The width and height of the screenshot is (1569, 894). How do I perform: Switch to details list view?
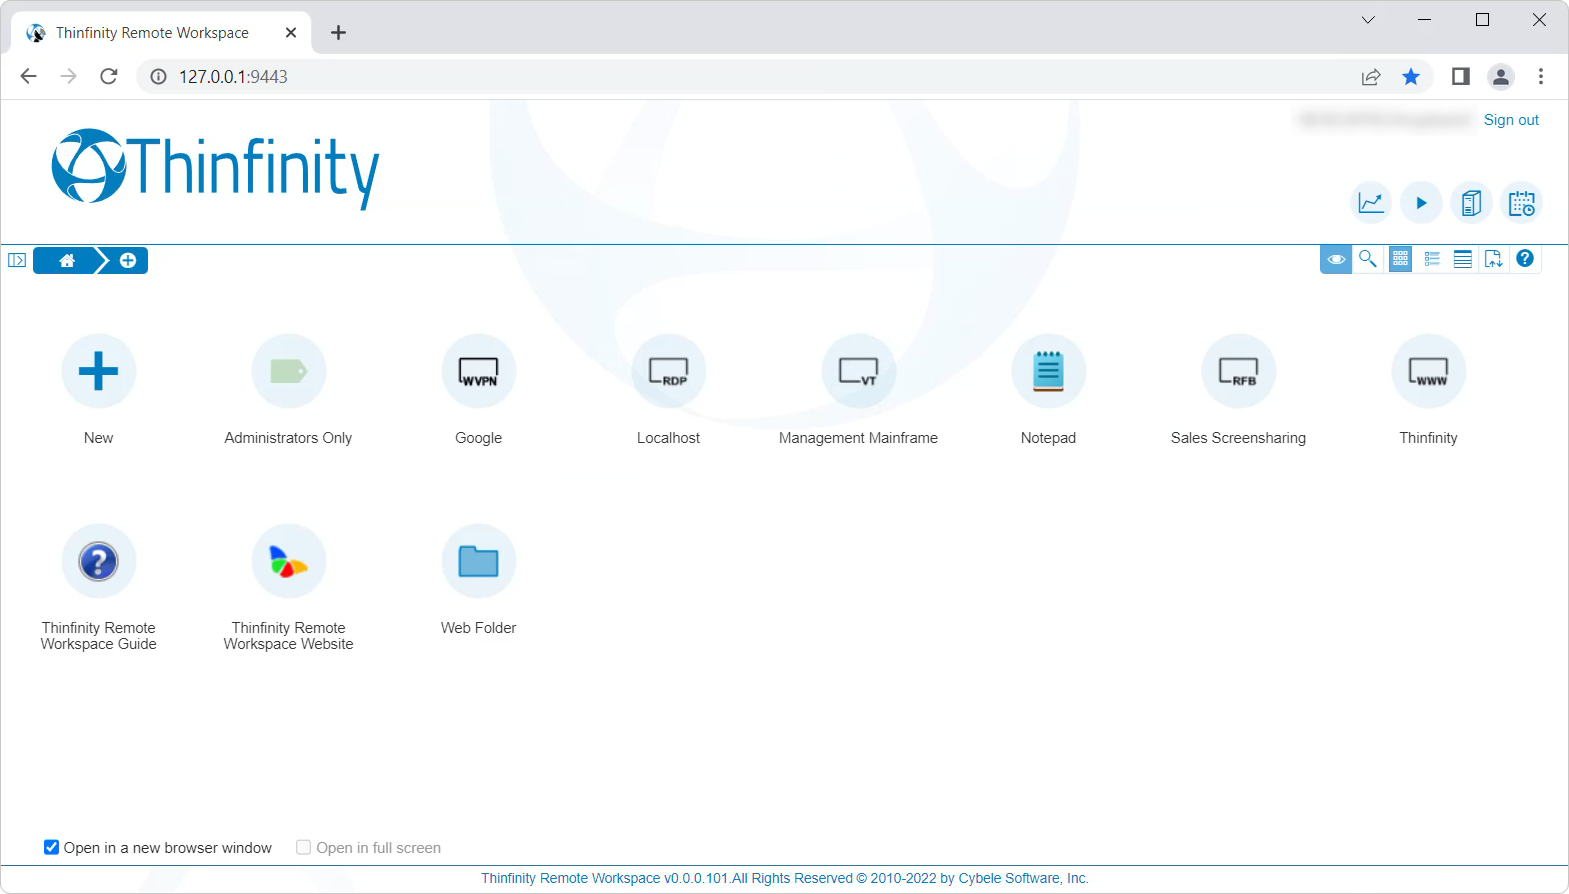tap(1432, 259)
